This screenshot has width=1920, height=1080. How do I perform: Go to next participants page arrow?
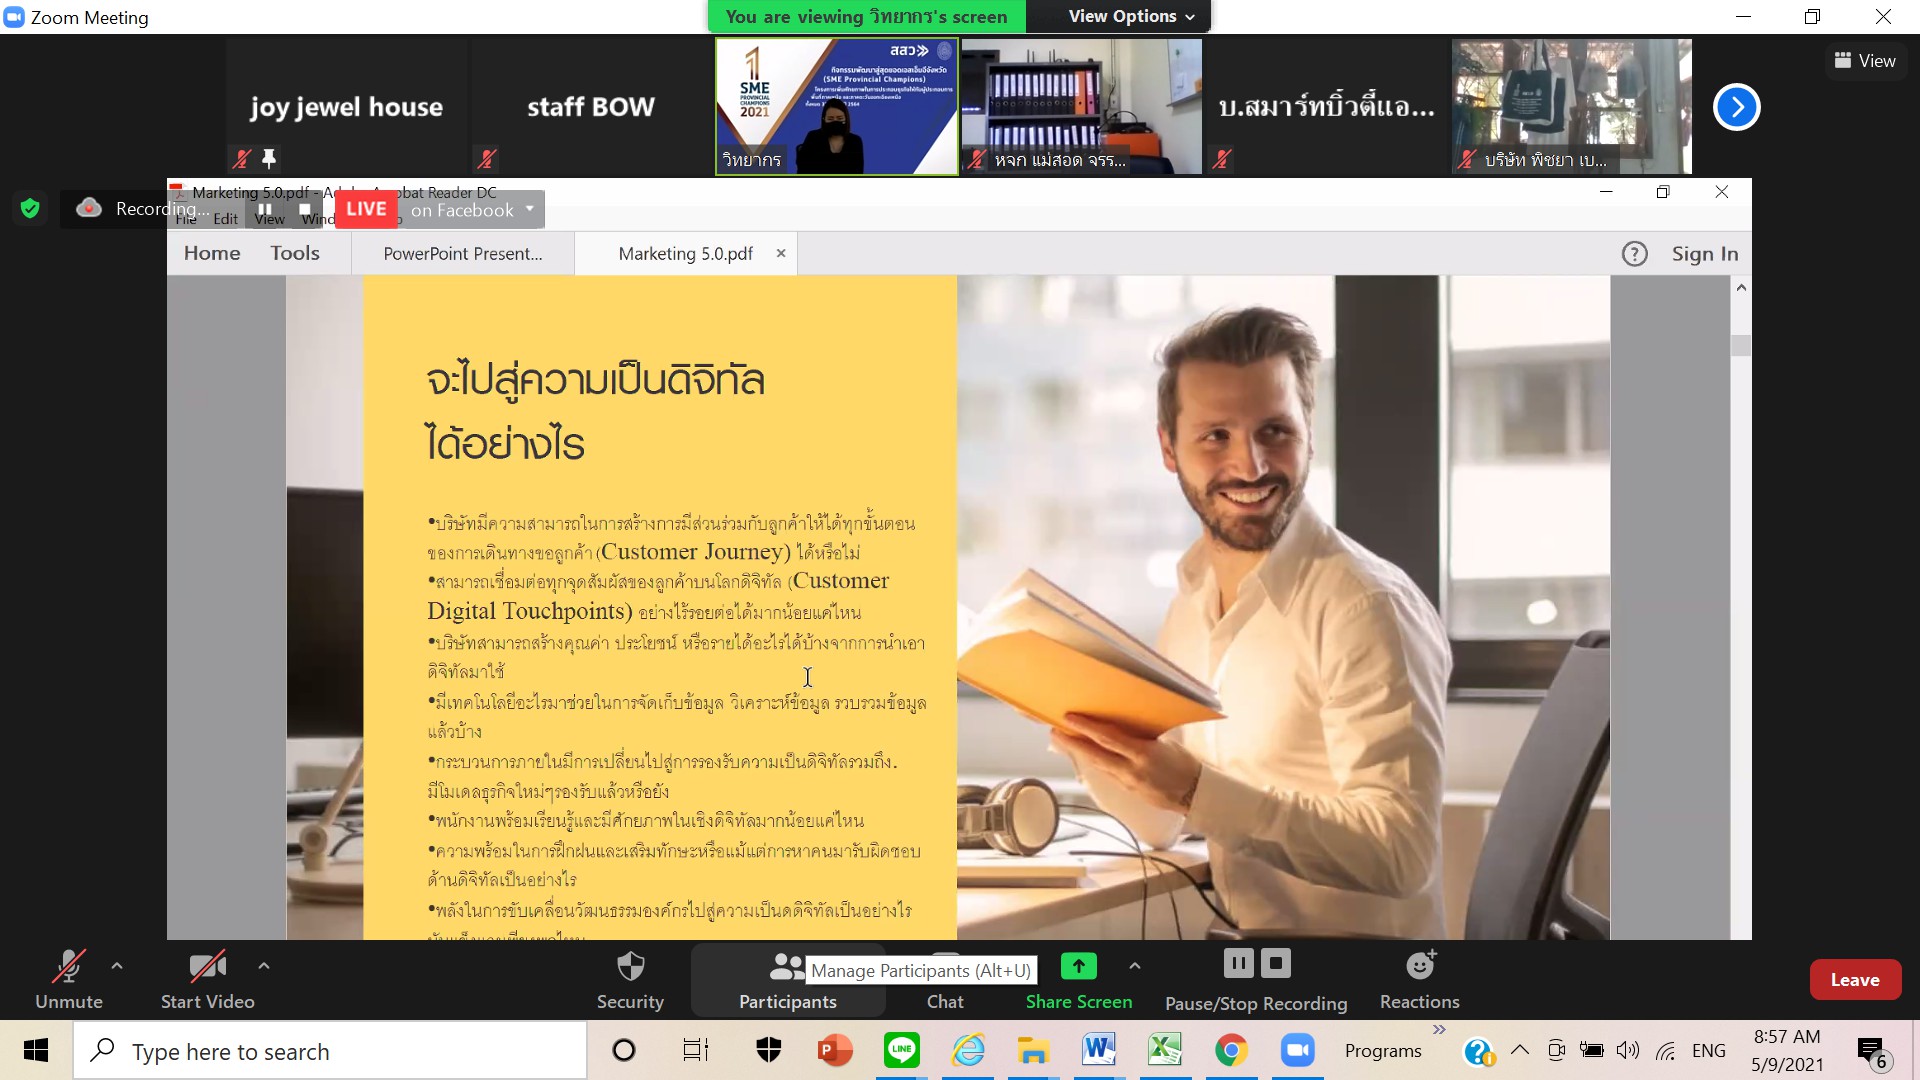point(1736,107)
